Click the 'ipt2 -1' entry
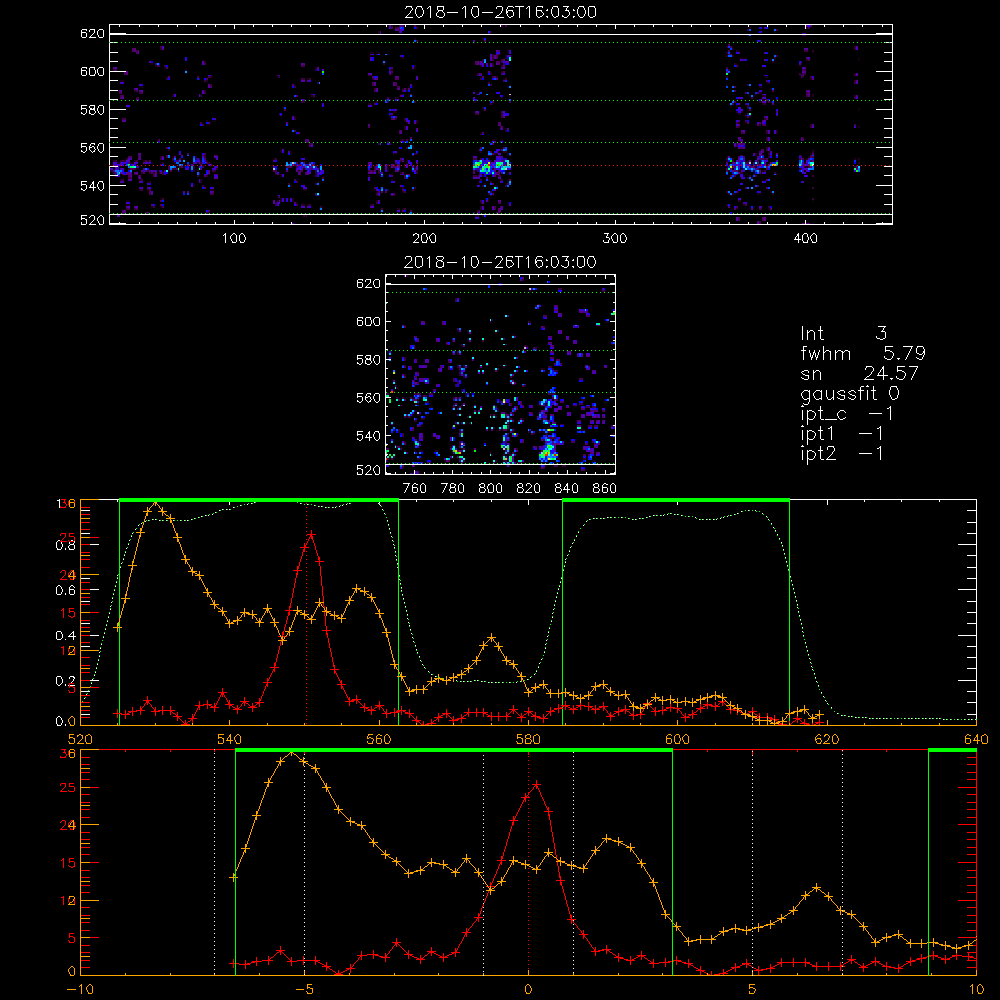 click(x=842, y=453)
